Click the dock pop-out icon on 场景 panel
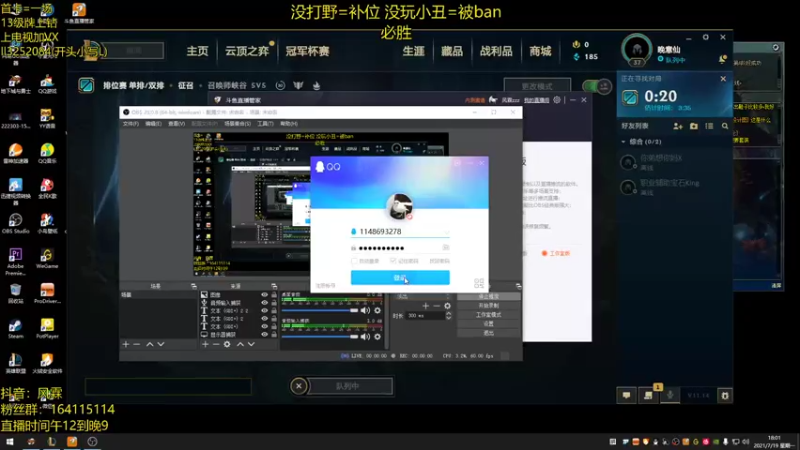The image size is (800, 450). click(x=193, y=286)
